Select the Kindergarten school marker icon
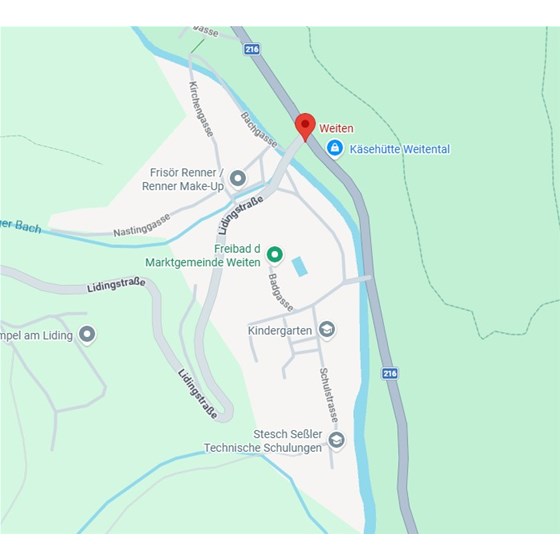Viewport: 560px width, 560px height. 326,330
